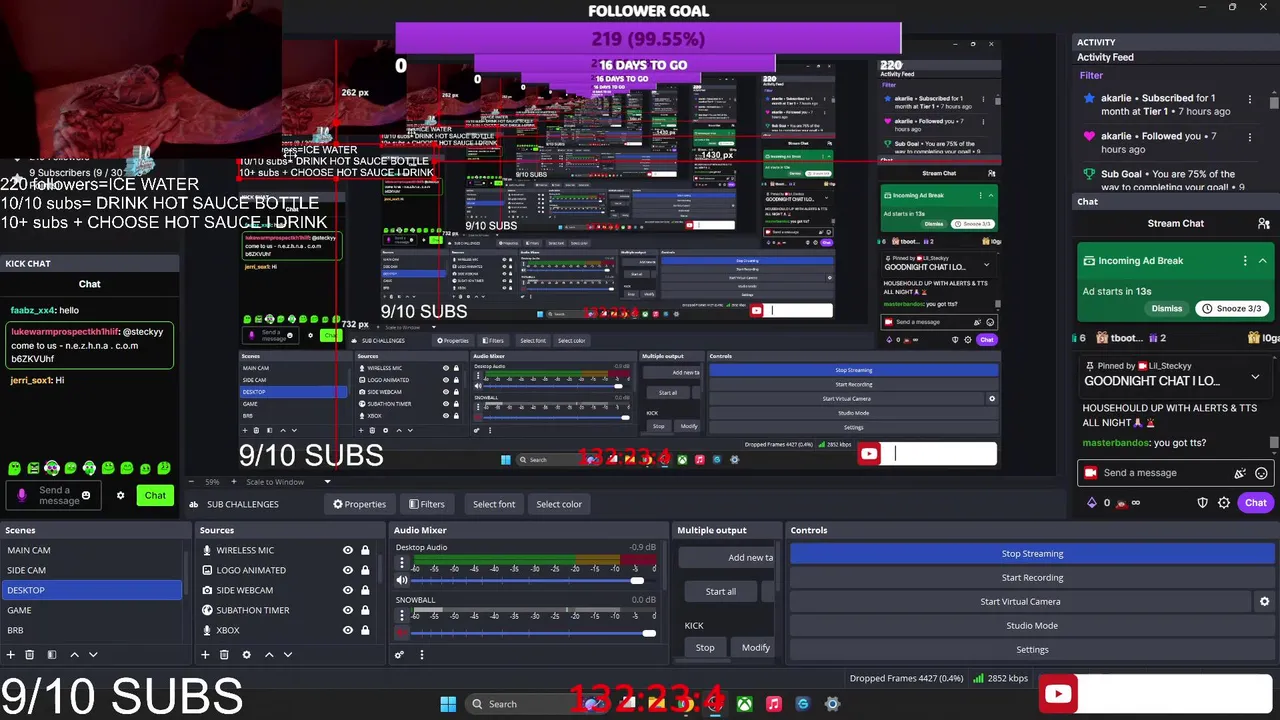1280x720 pixels.
Task: Open Incoming Ad Break three-dot menu
Action: point(1245,261)
